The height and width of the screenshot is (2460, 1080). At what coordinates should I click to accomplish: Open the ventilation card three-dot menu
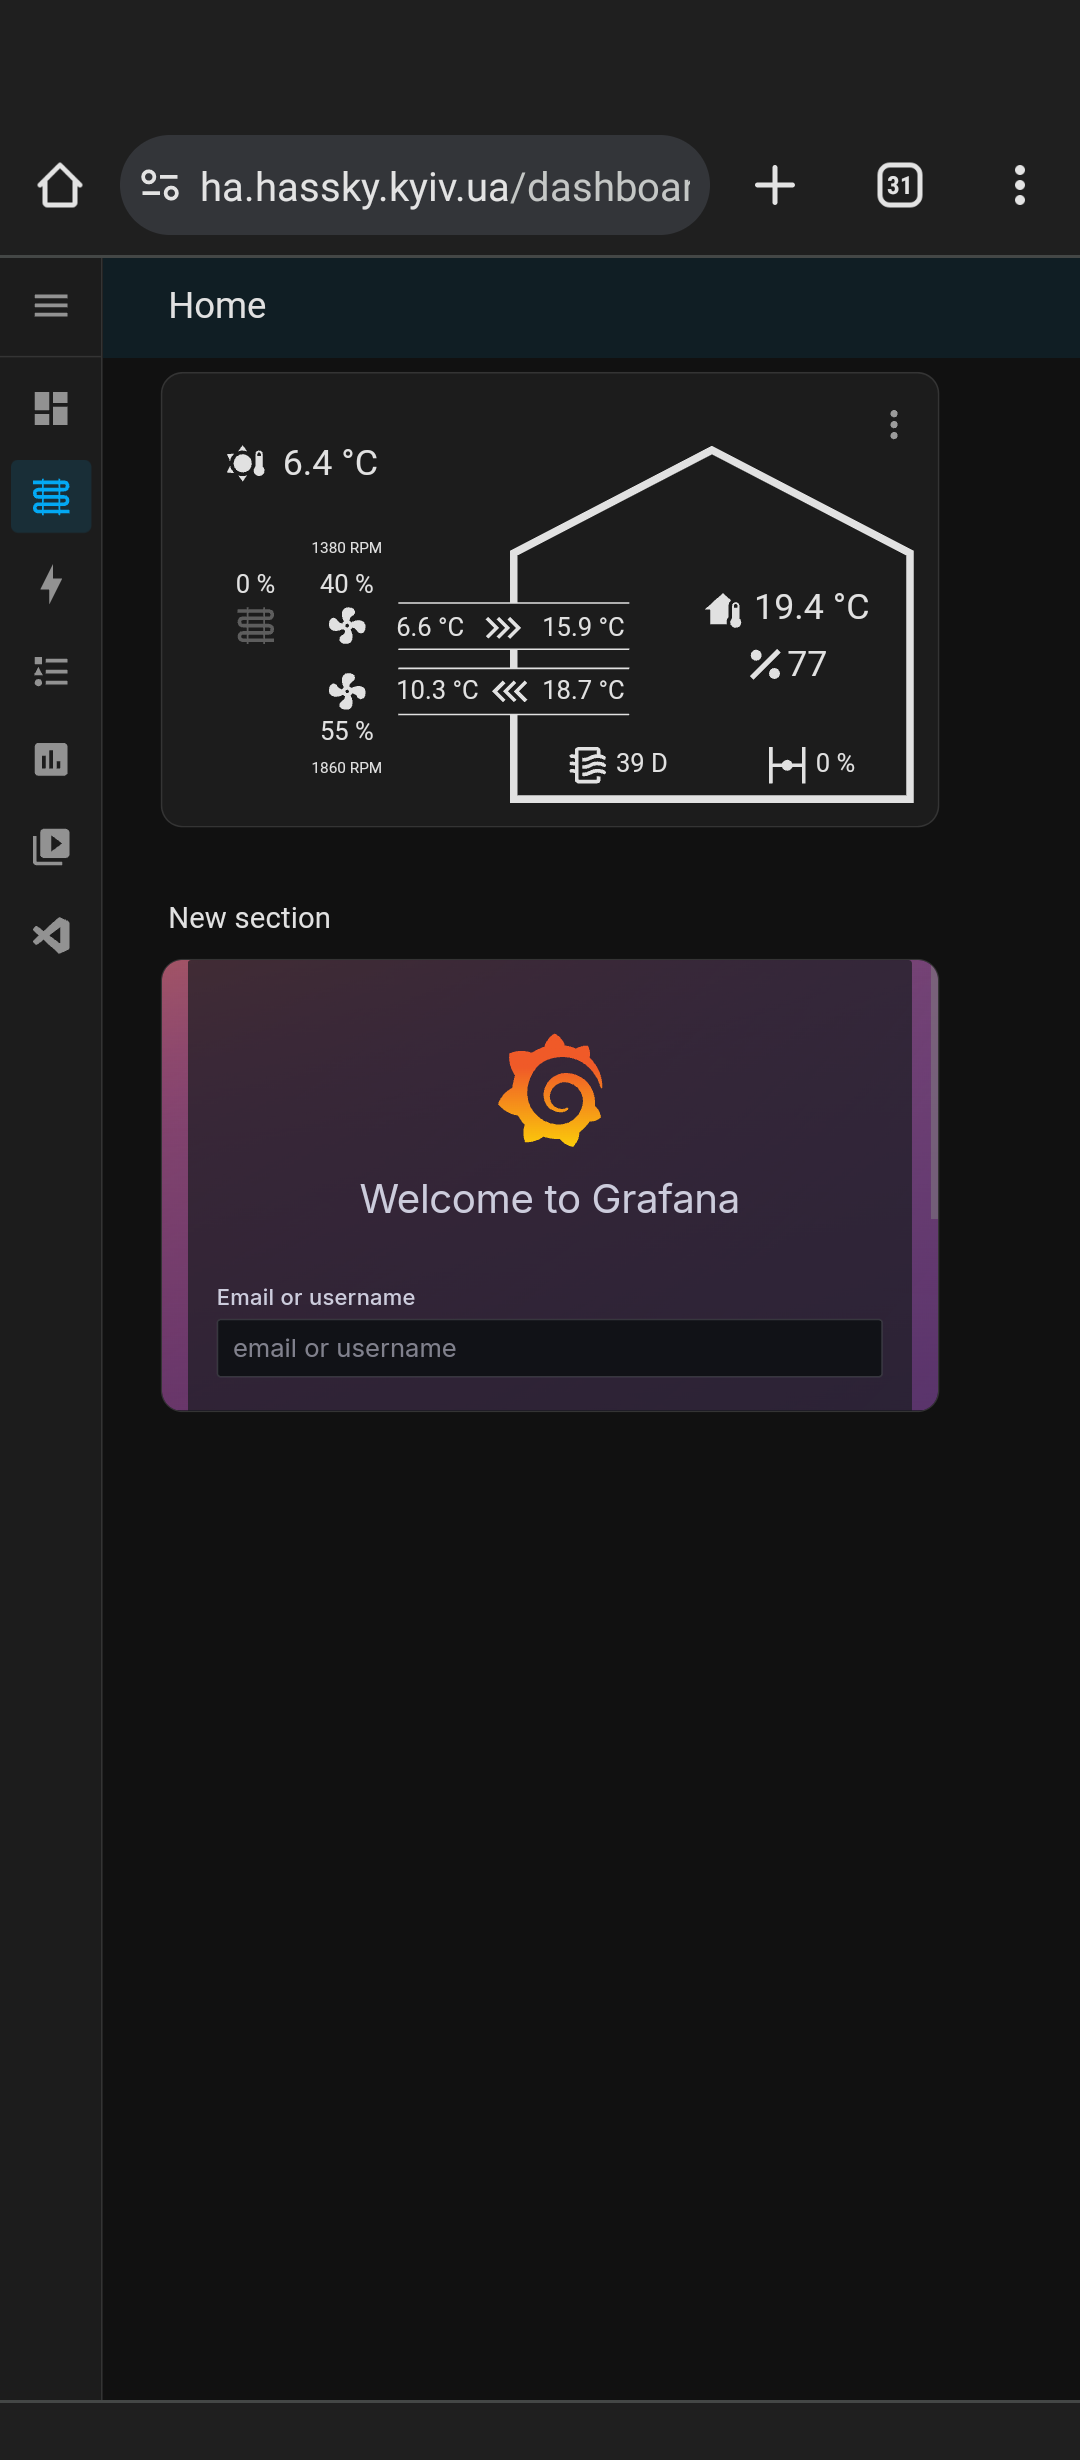tap(894, 425)
